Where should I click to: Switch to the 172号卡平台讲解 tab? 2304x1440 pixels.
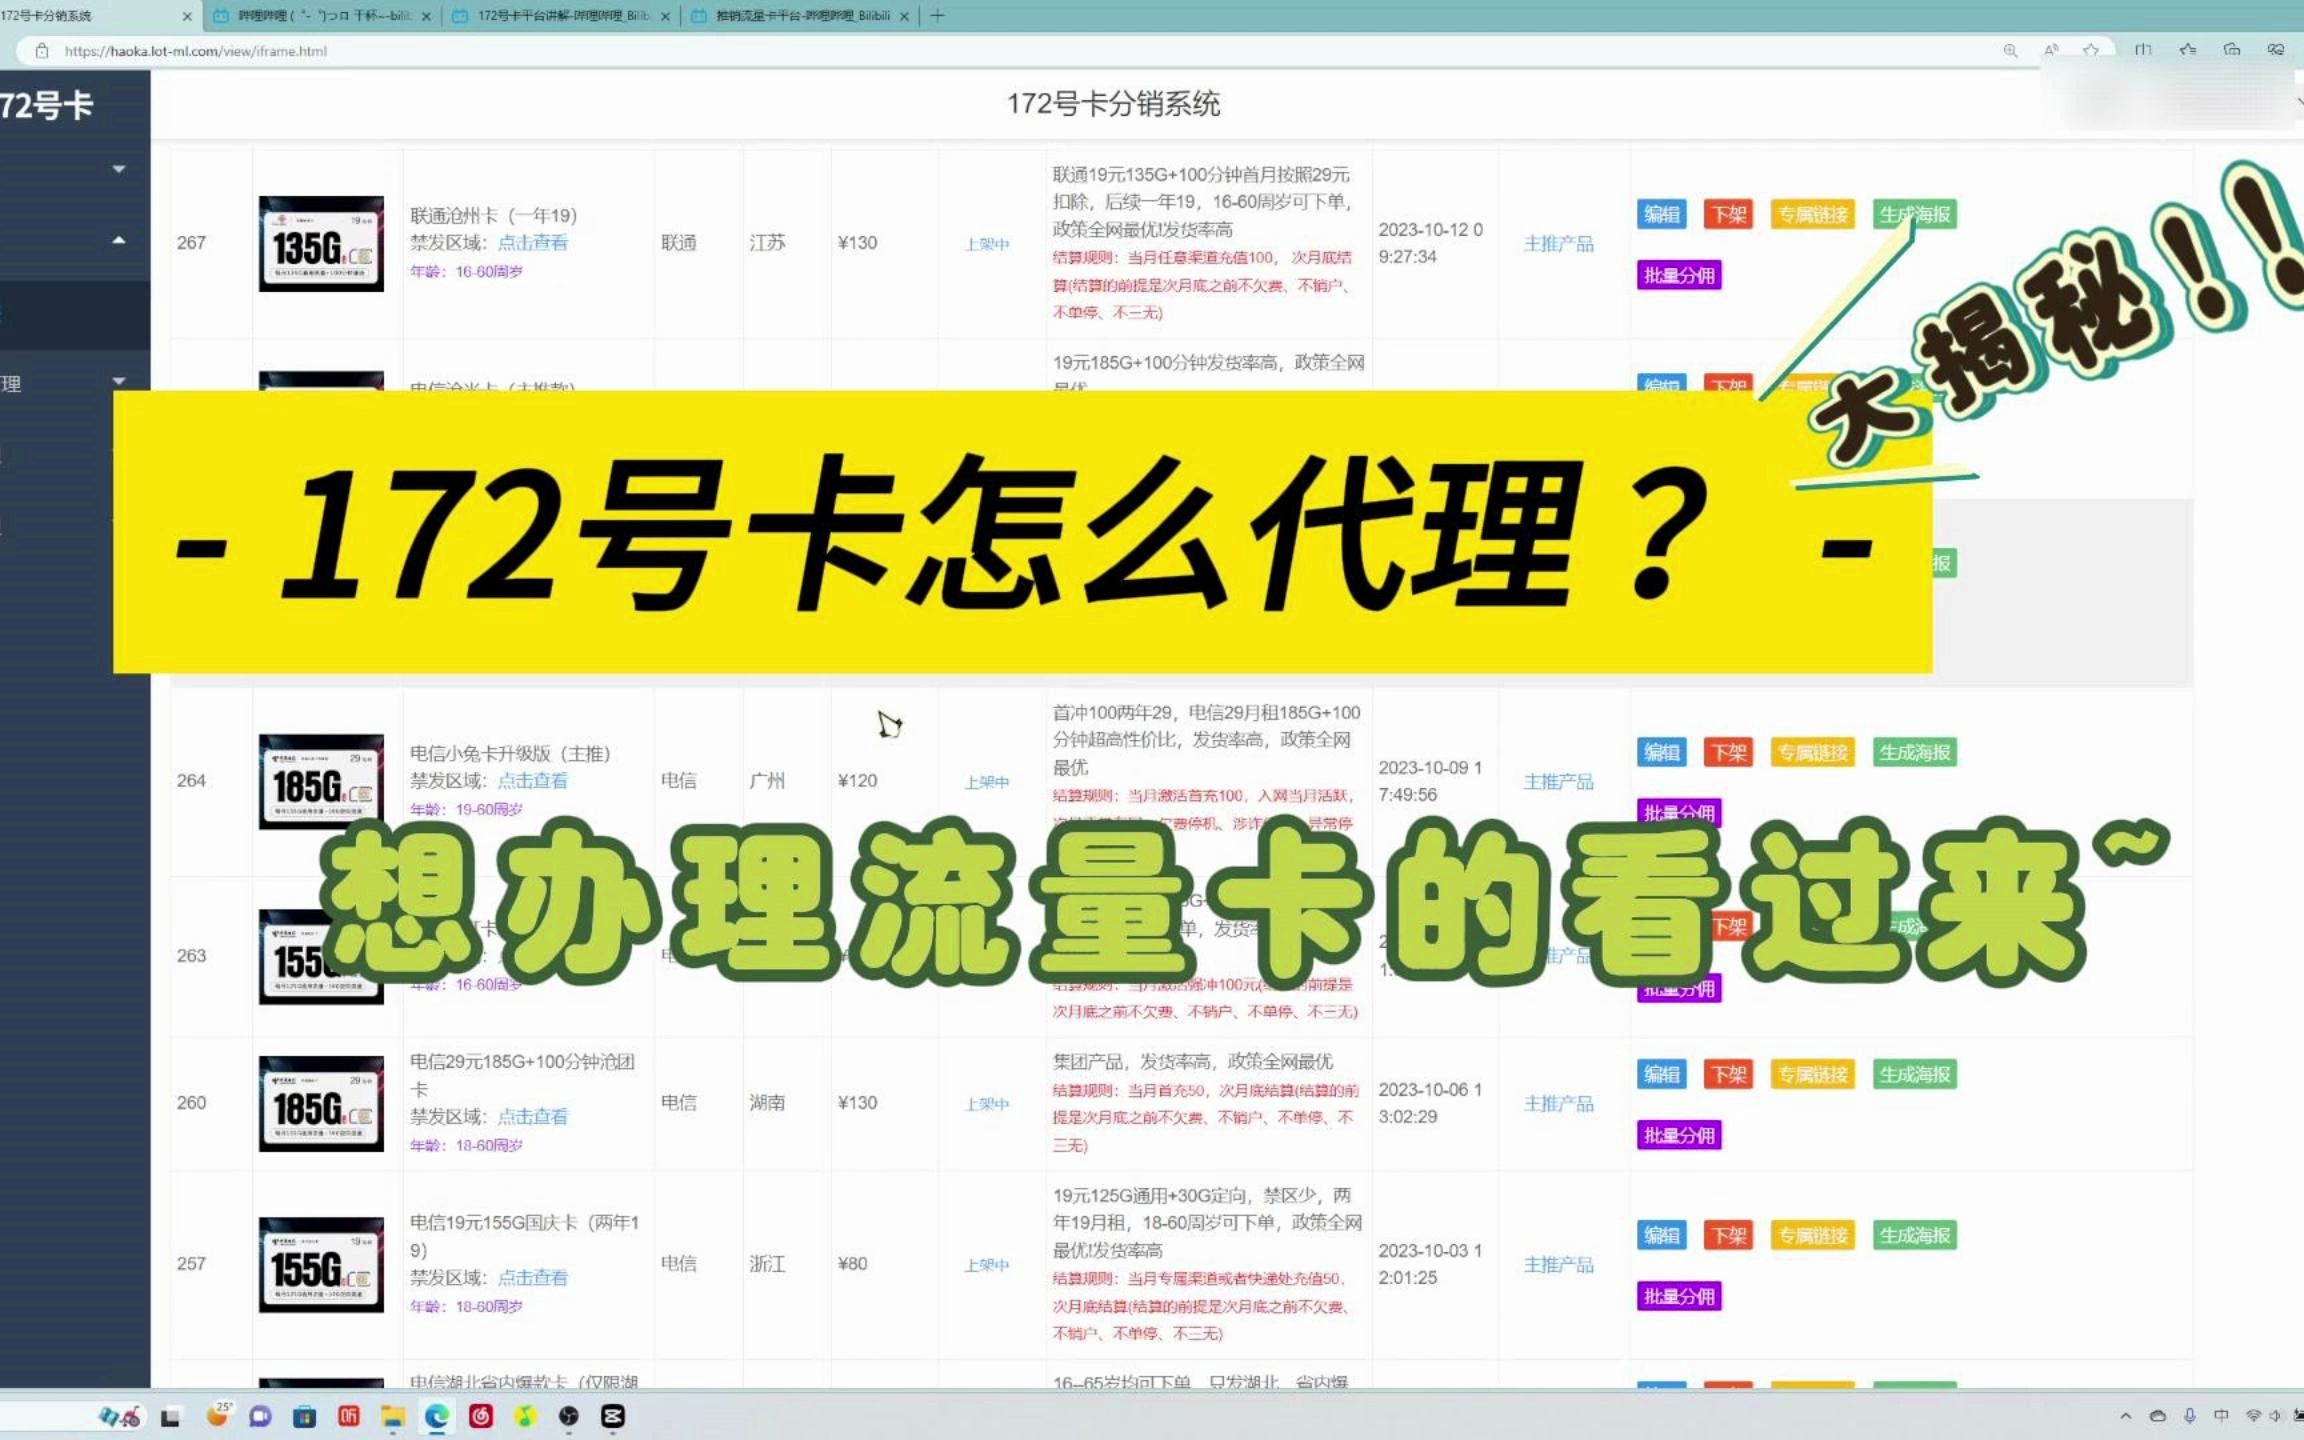(560, 16)
